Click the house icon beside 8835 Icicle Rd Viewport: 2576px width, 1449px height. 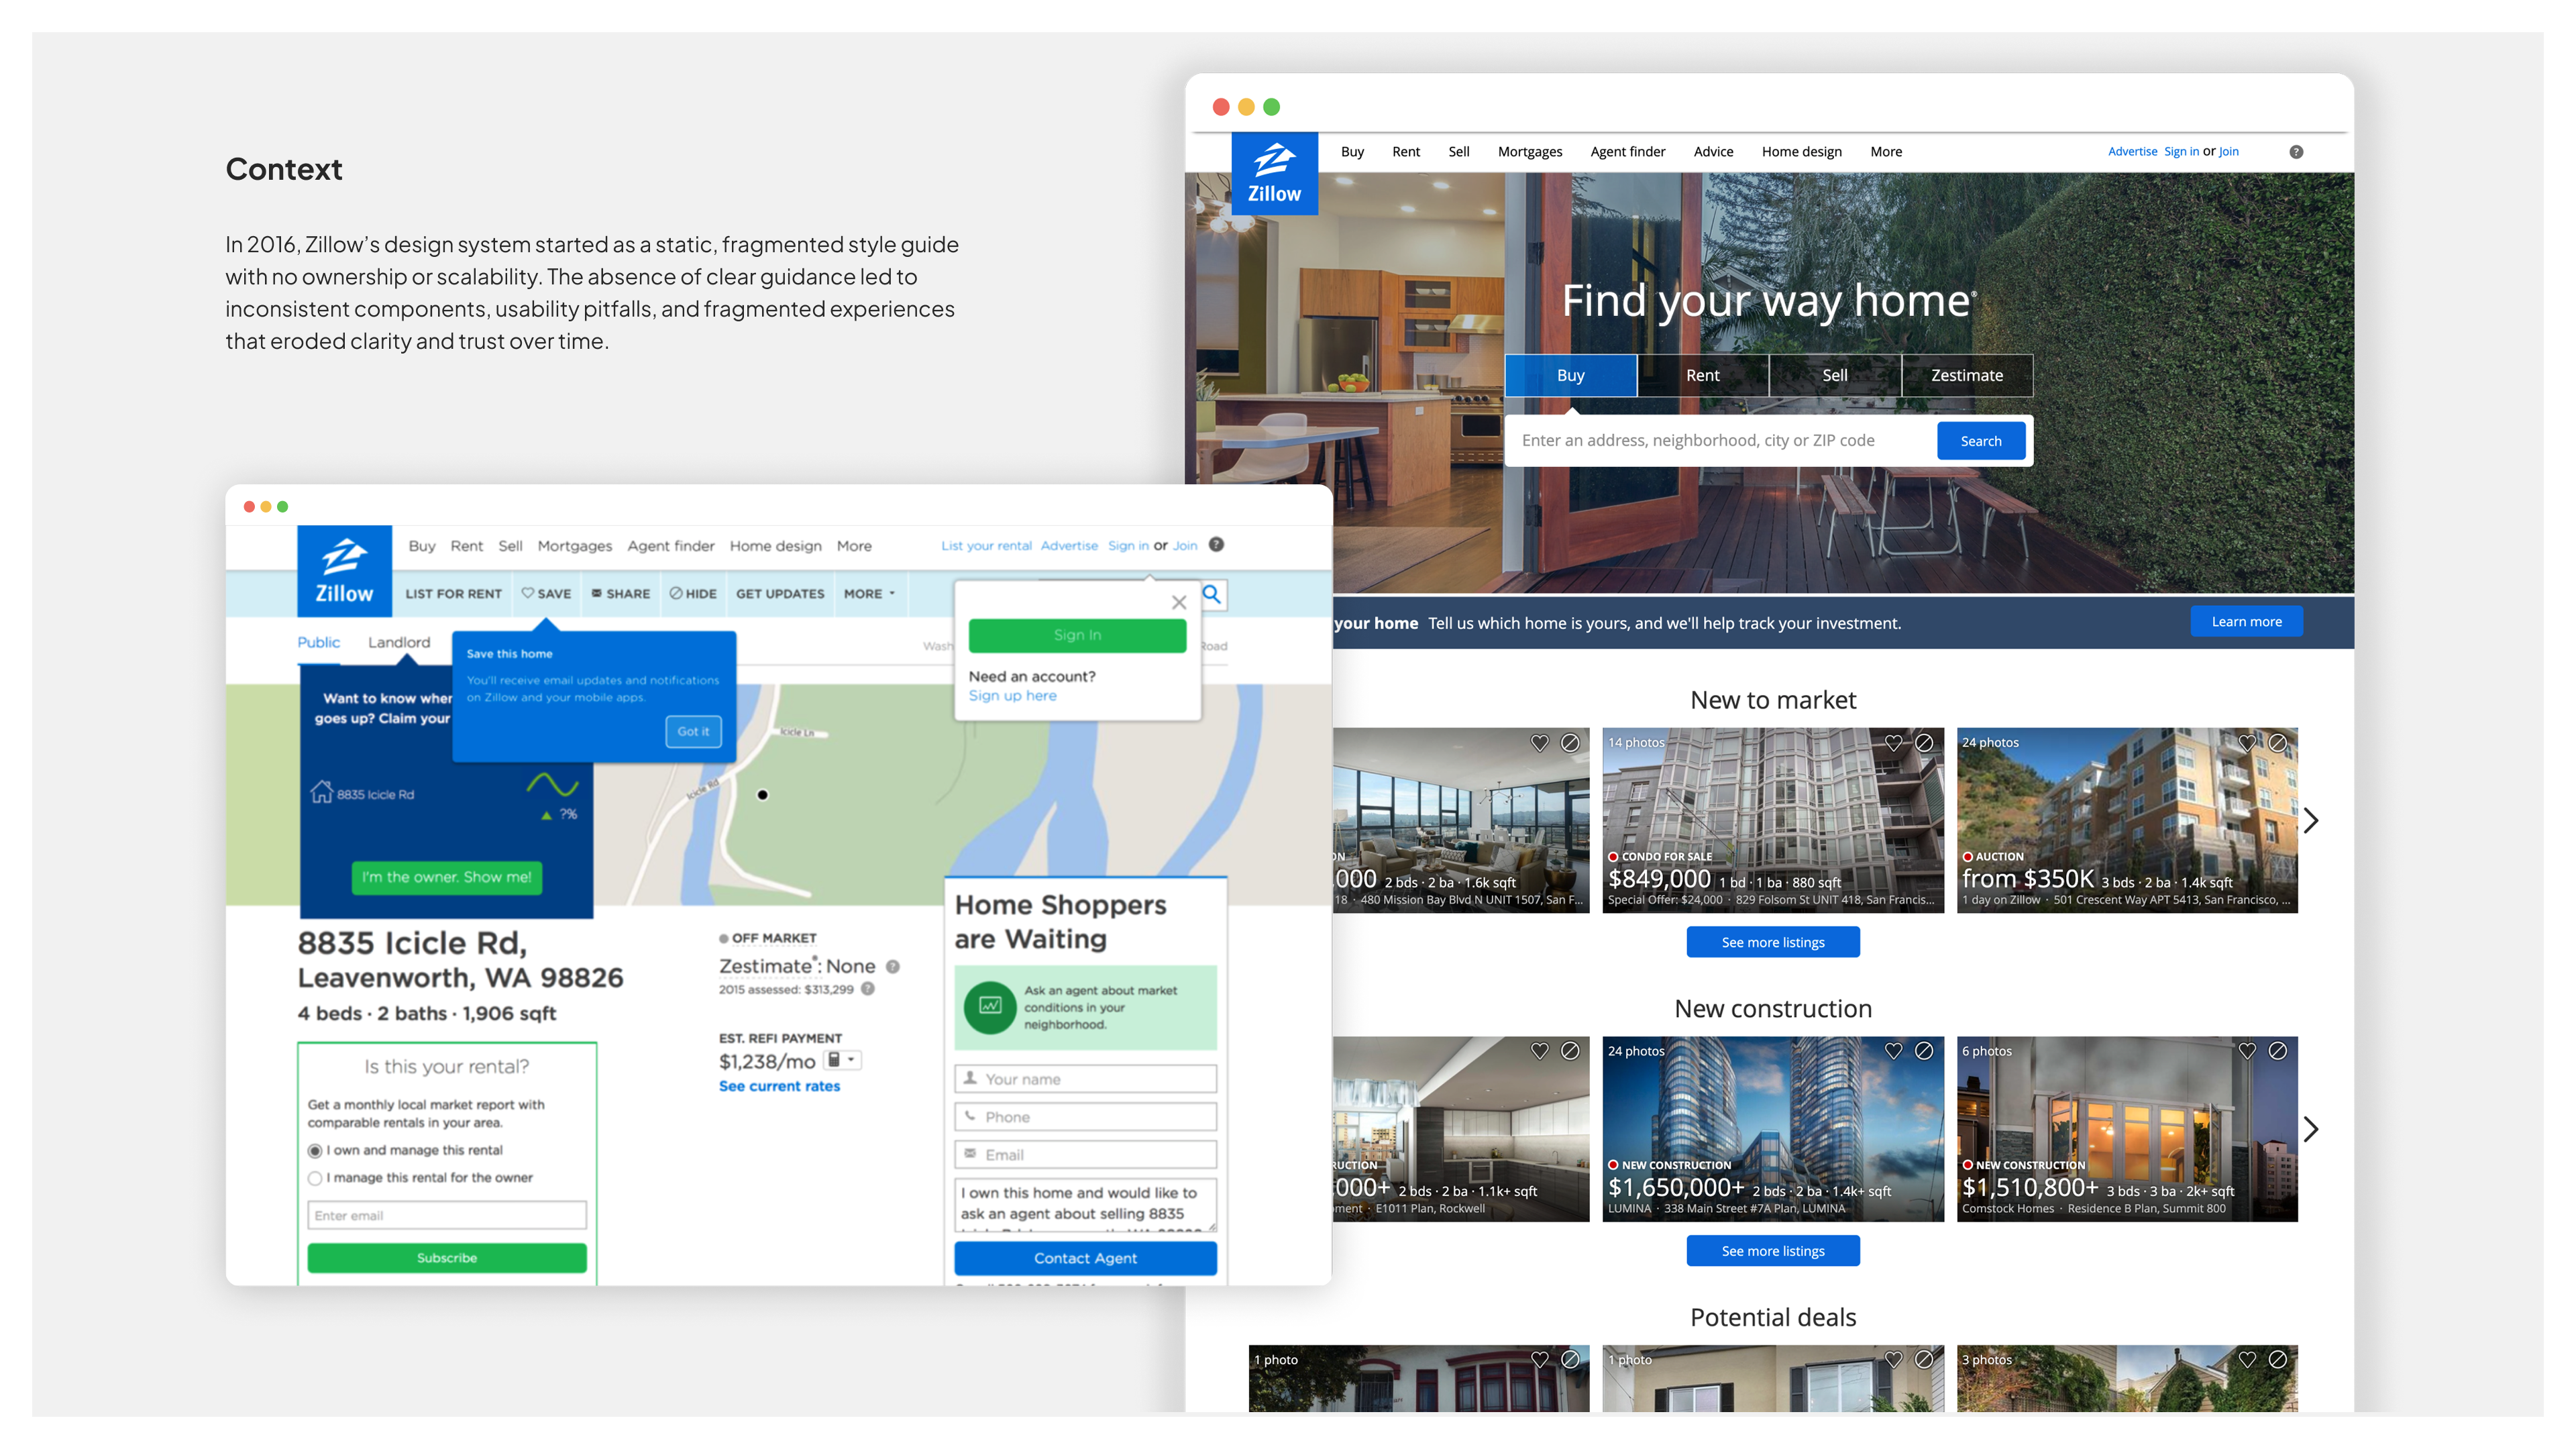321,792
